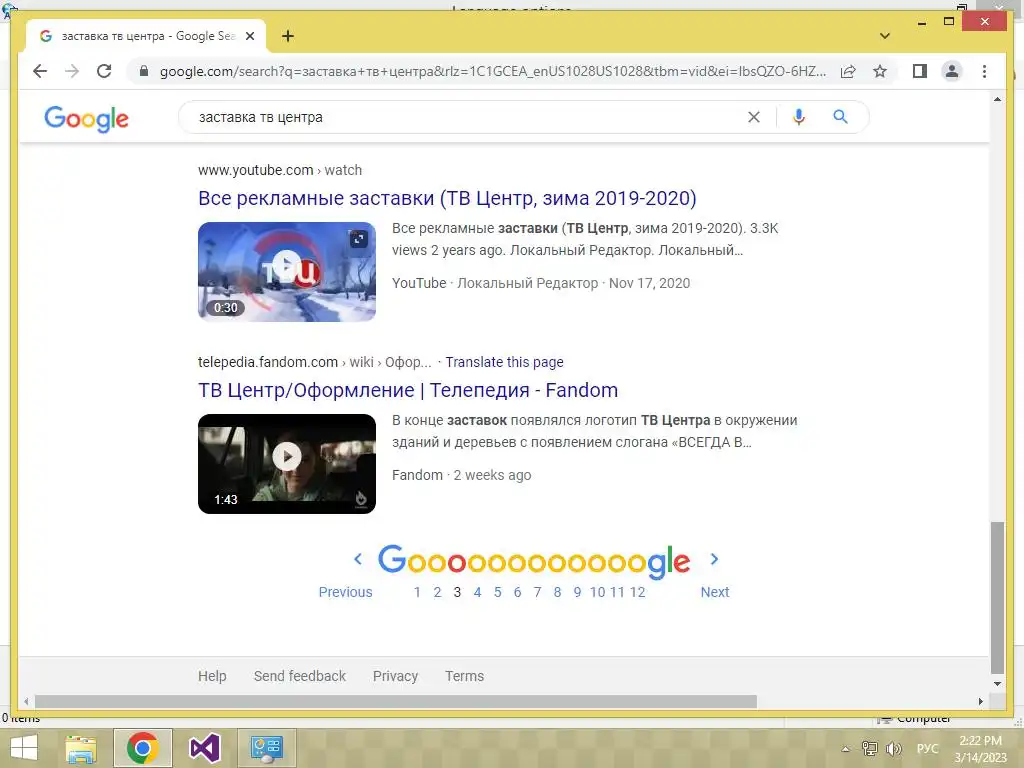The image size is (1024, 768).
Task: Go back to the previous page in Chrome
Action: (40, 71)
